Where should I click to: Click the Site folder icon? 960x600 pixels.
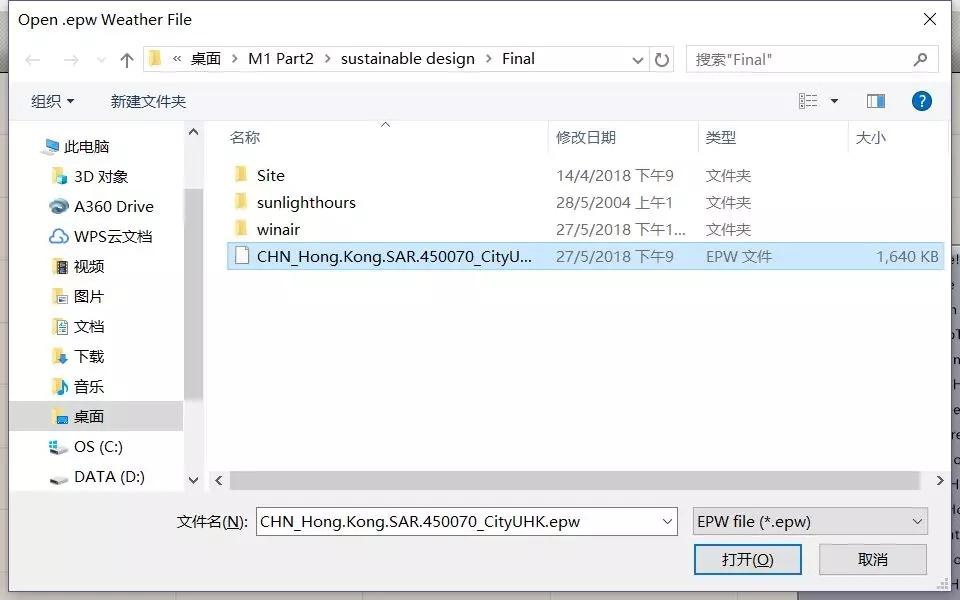coord(241,174)
